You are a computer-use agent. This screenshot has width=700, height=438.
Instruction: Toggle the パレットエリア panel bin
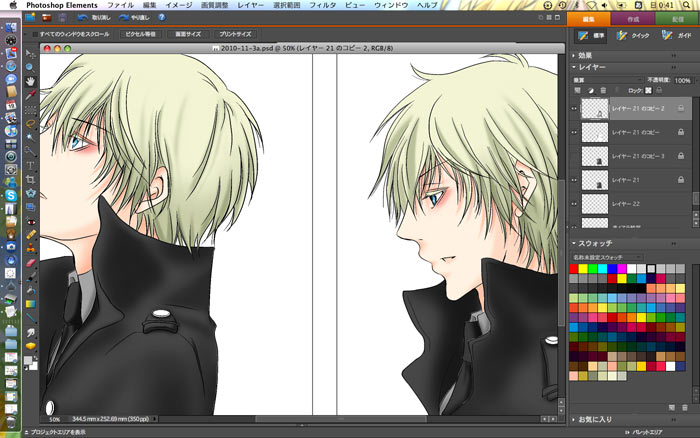pos(643,432)
